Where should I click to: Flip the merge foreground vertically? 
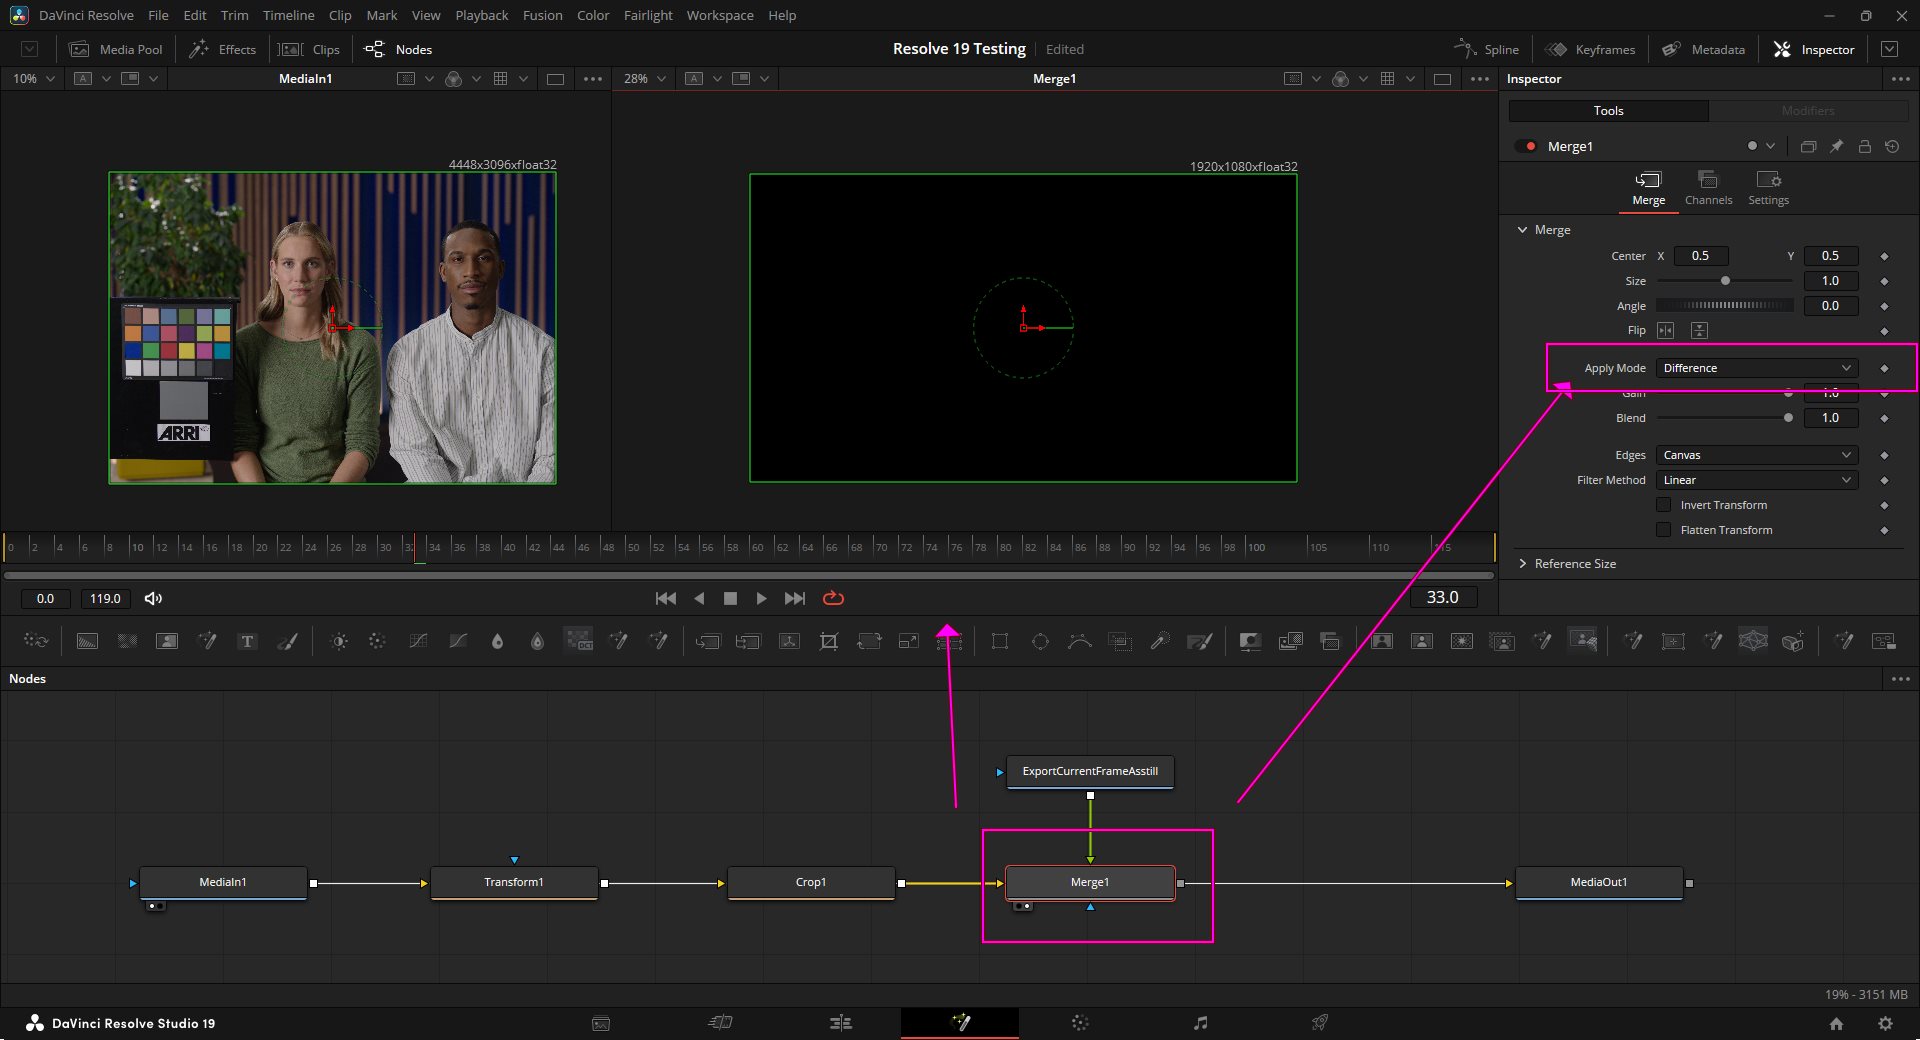coord(1700,331)
